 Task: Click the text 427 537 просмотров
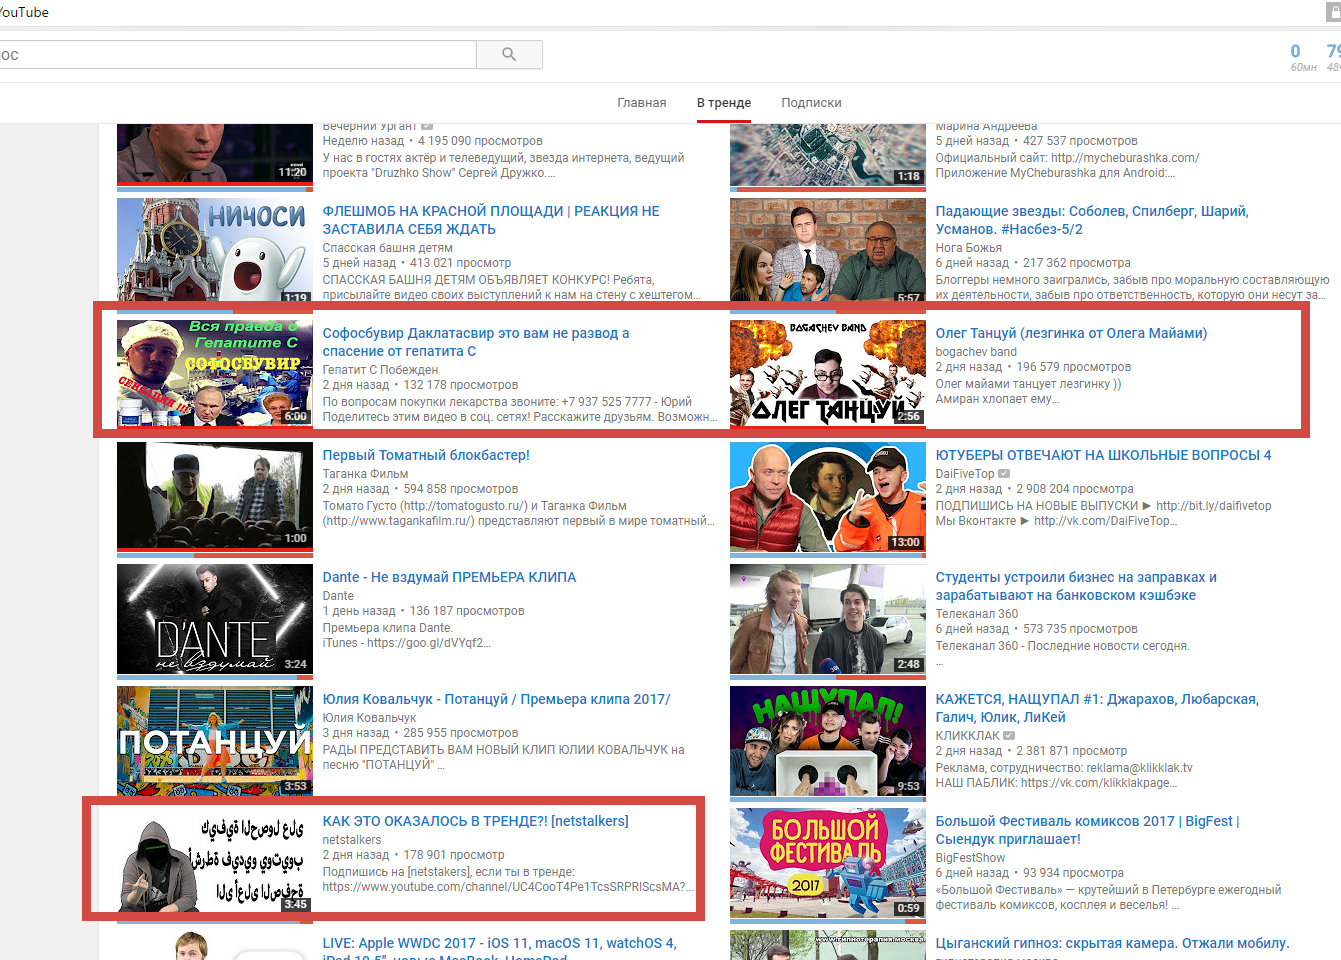tap(1080, 141)
